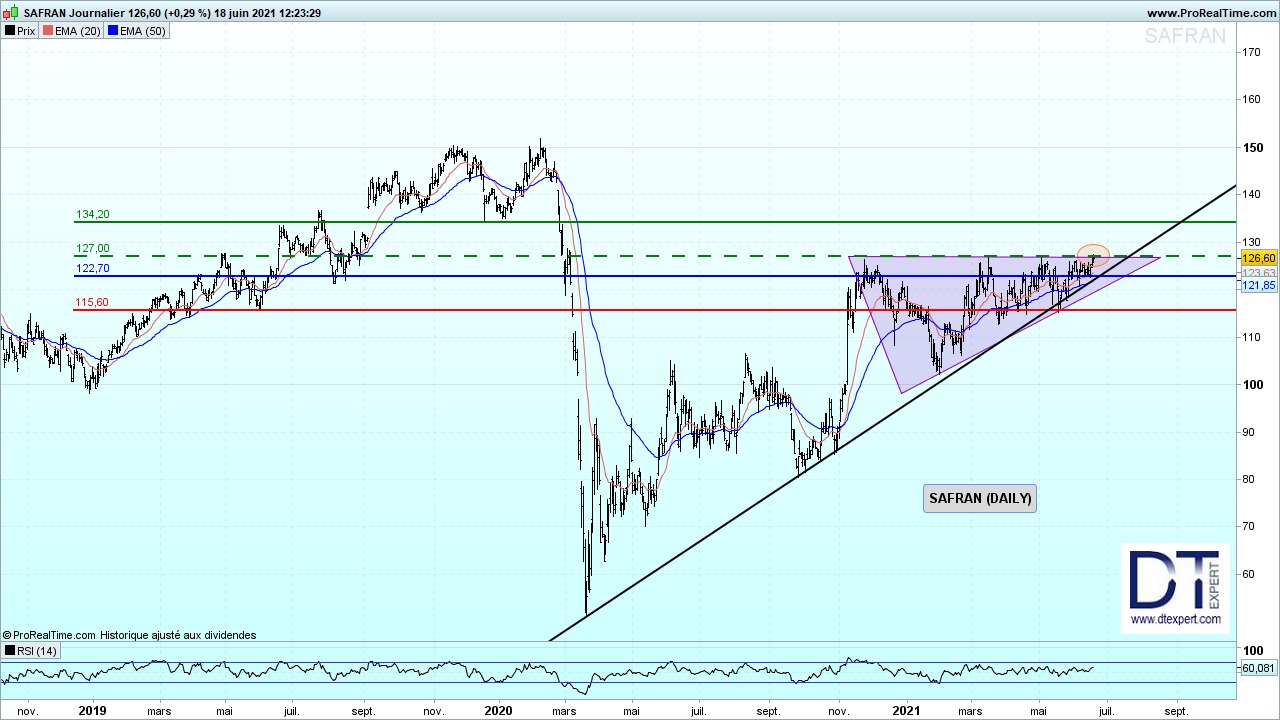Click the ProRealTime.com dividend-adjusted history notice
Viewport: 1280px width, 720px height.
coord(130,635)
